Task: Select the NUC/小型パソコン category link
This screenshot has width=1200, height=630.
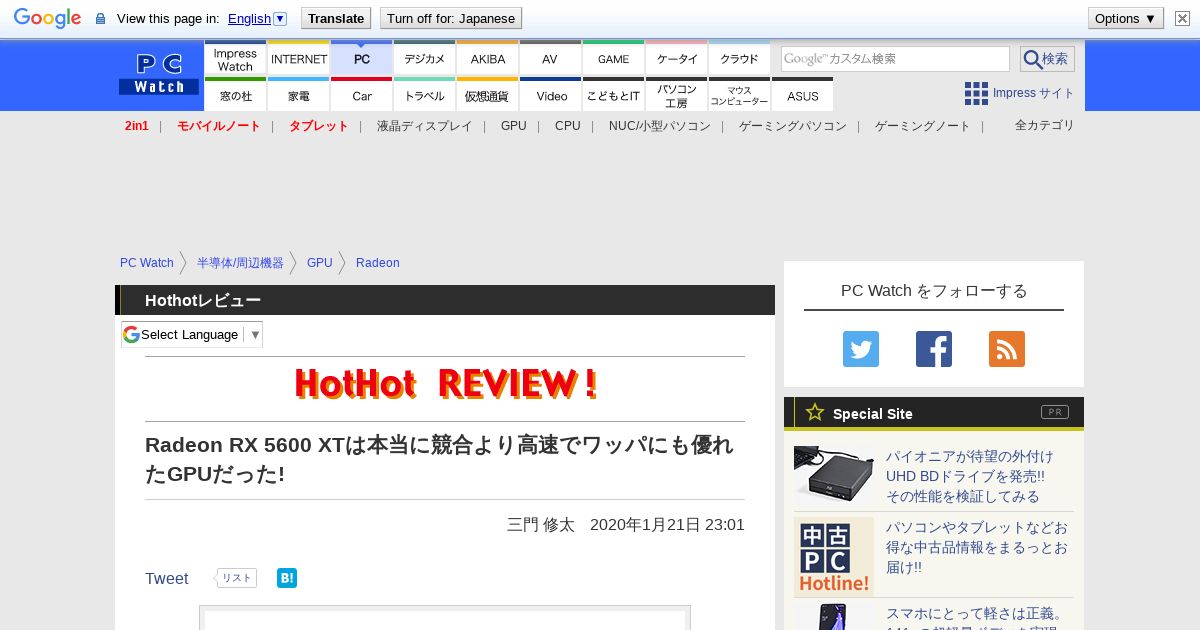Action: [x=659, y=126]
